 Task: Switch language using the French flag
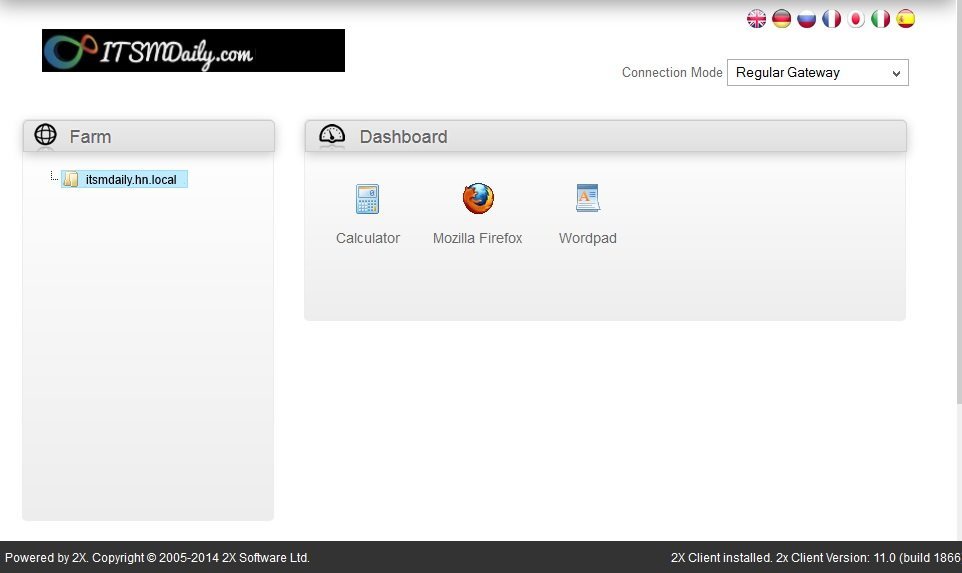coord(831,19)
